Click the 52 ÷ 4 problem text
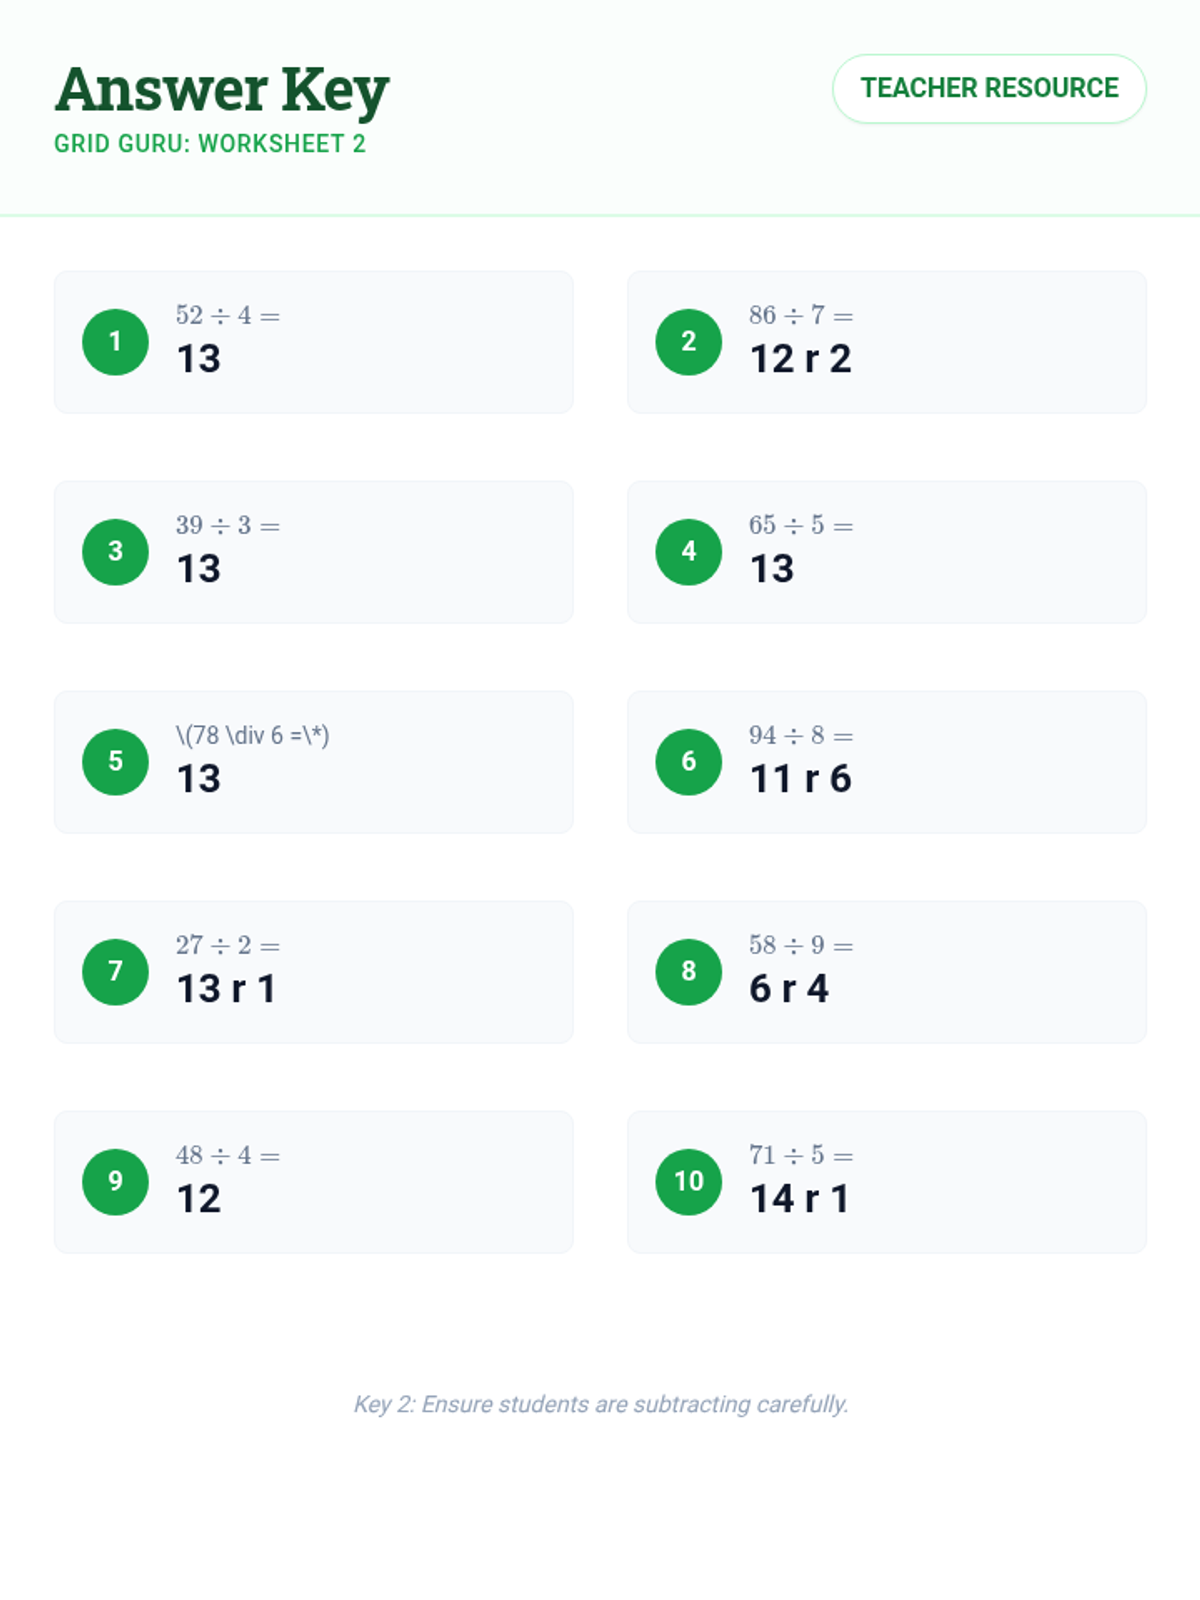This screenshot has width=1200, height=1600. [x=228, y=315]
